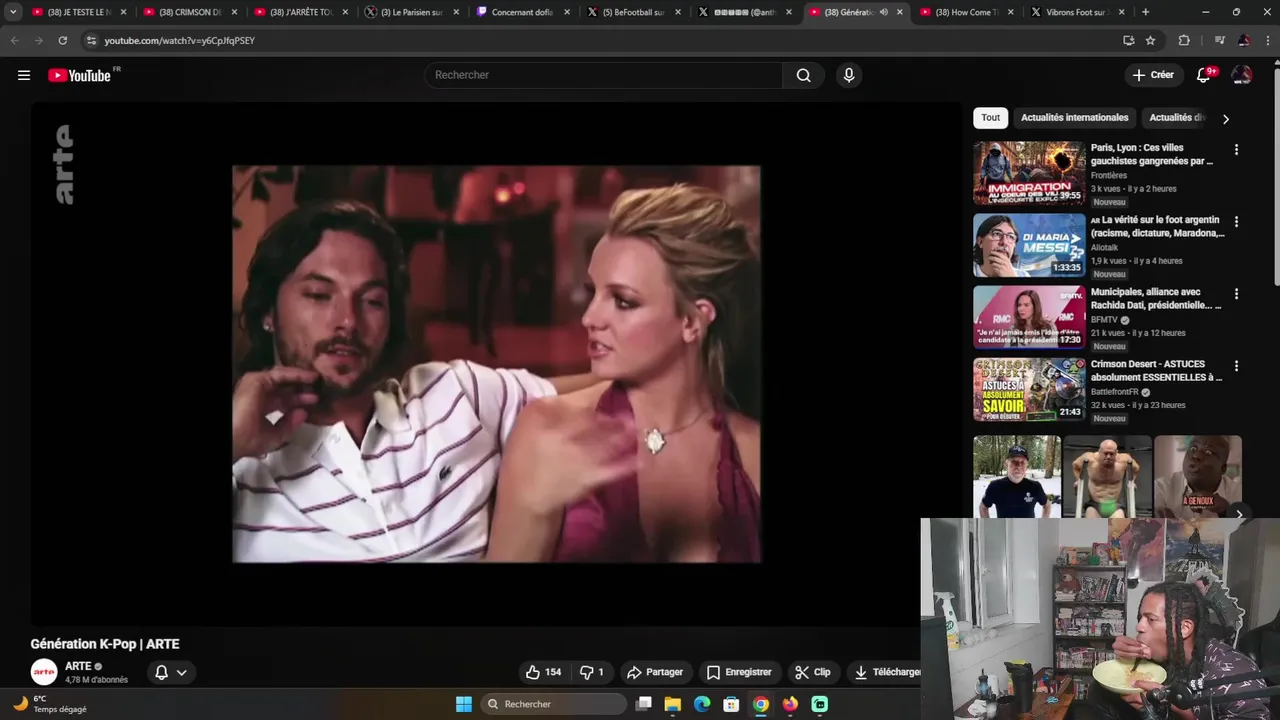Open the Municipales BFMTV video thumbnail
The width and height of the screenshot is (1280, 720).
click(1029, 317)
